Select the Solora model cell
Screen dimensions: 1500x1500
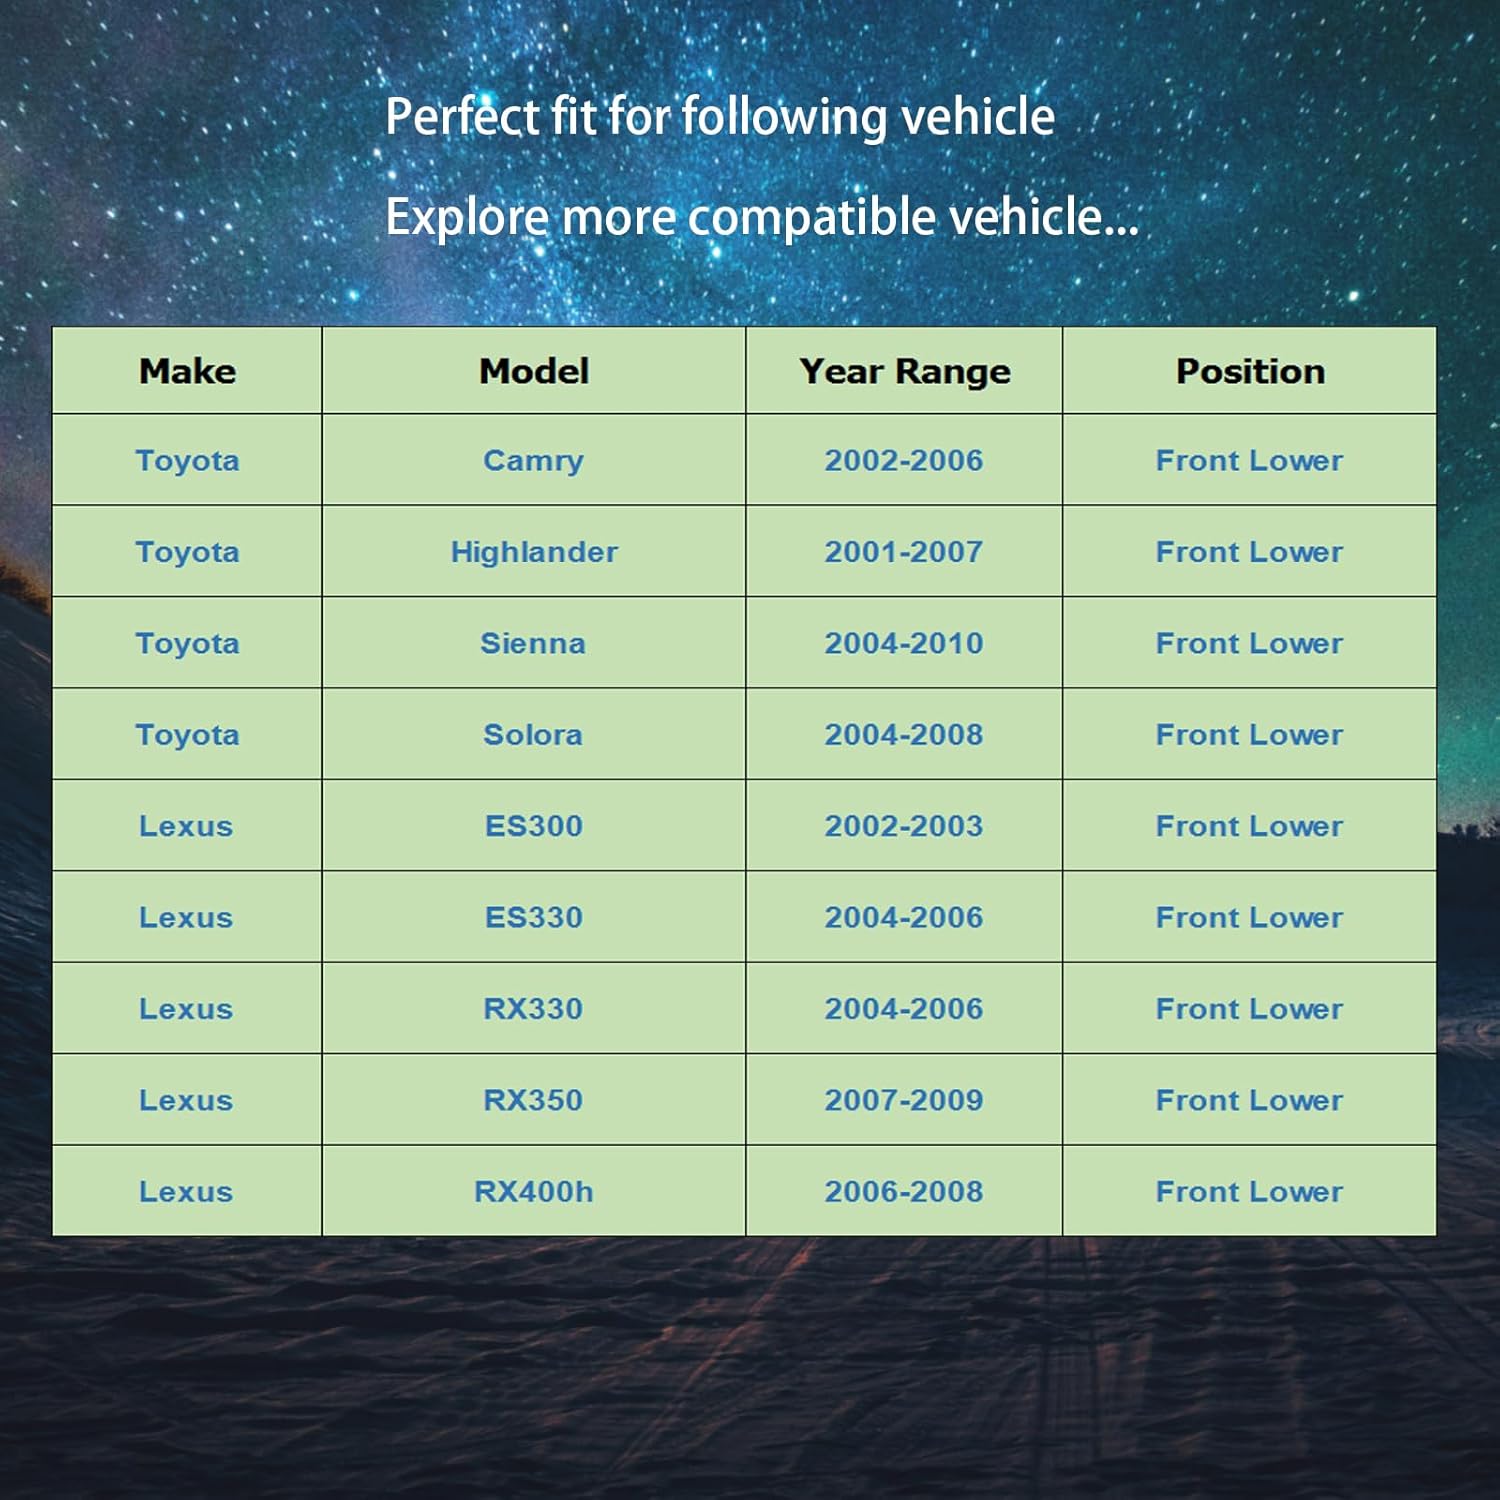click(534, 735)
